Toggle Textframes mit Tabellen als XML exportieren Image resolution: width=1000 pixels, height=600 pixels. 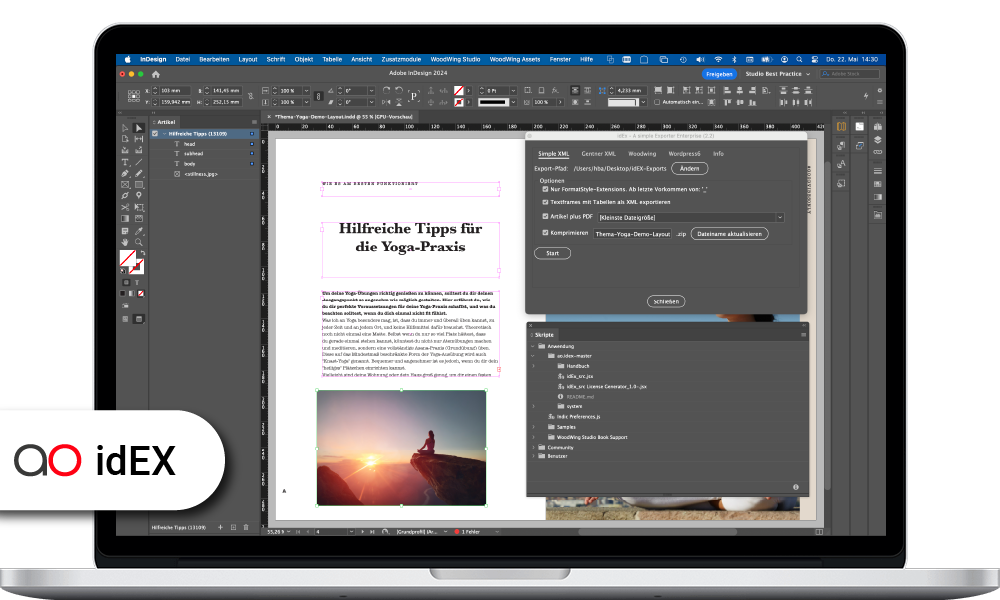click(x=545, y=202)
